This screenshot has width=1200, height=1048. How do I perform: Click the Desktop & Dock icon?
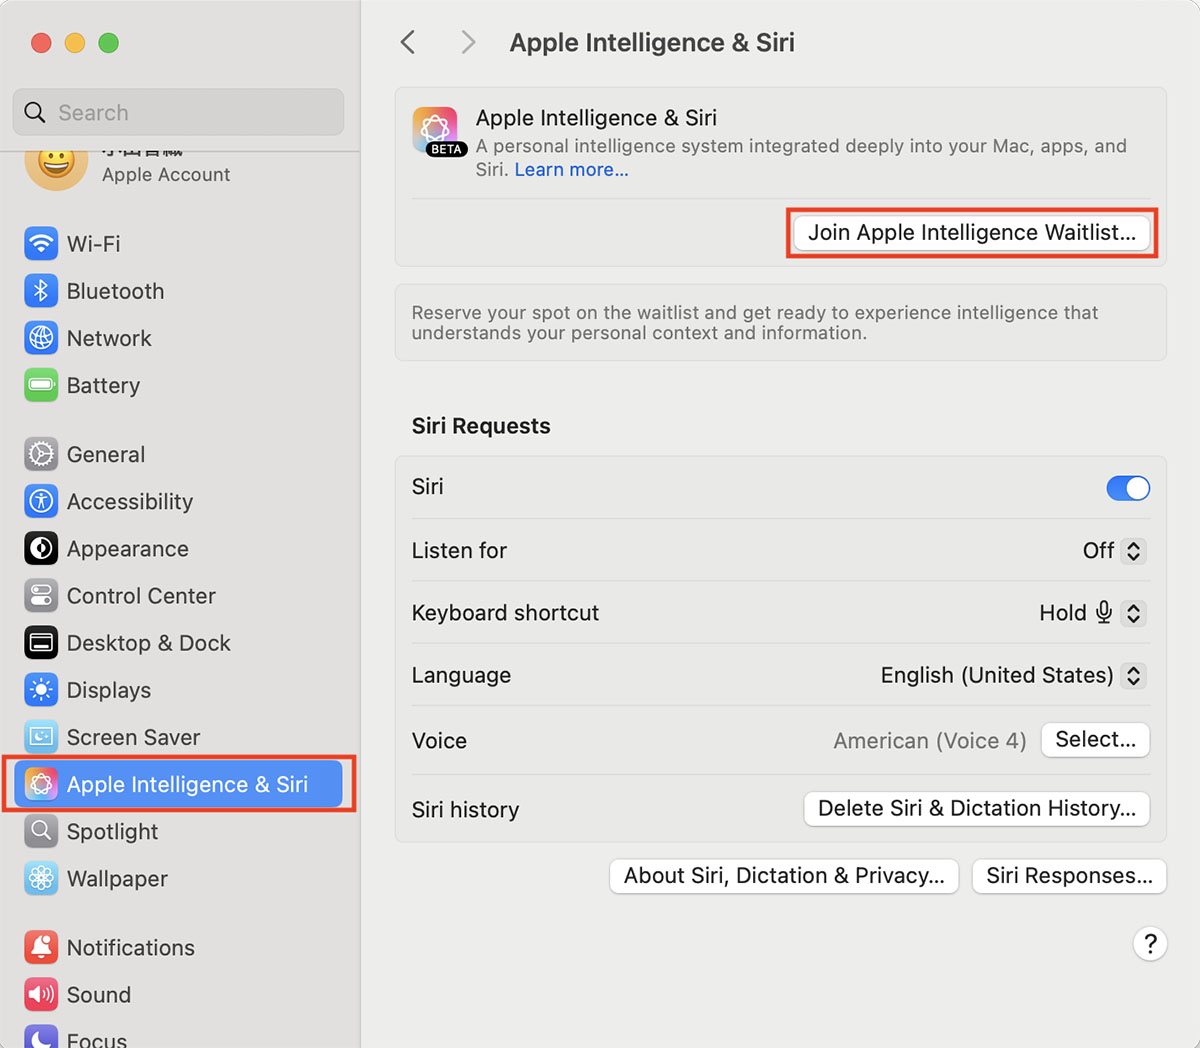[41, 643]
